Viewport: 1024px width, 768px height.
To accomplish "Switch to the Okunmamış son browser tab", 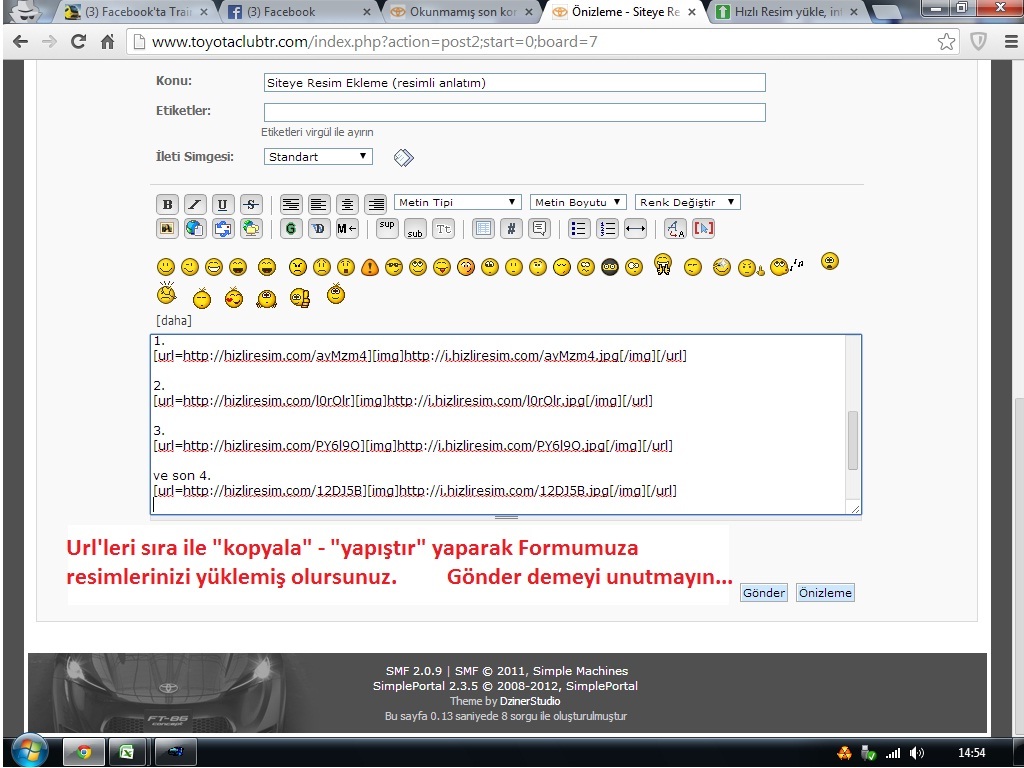I will click(x=456, y=12).
